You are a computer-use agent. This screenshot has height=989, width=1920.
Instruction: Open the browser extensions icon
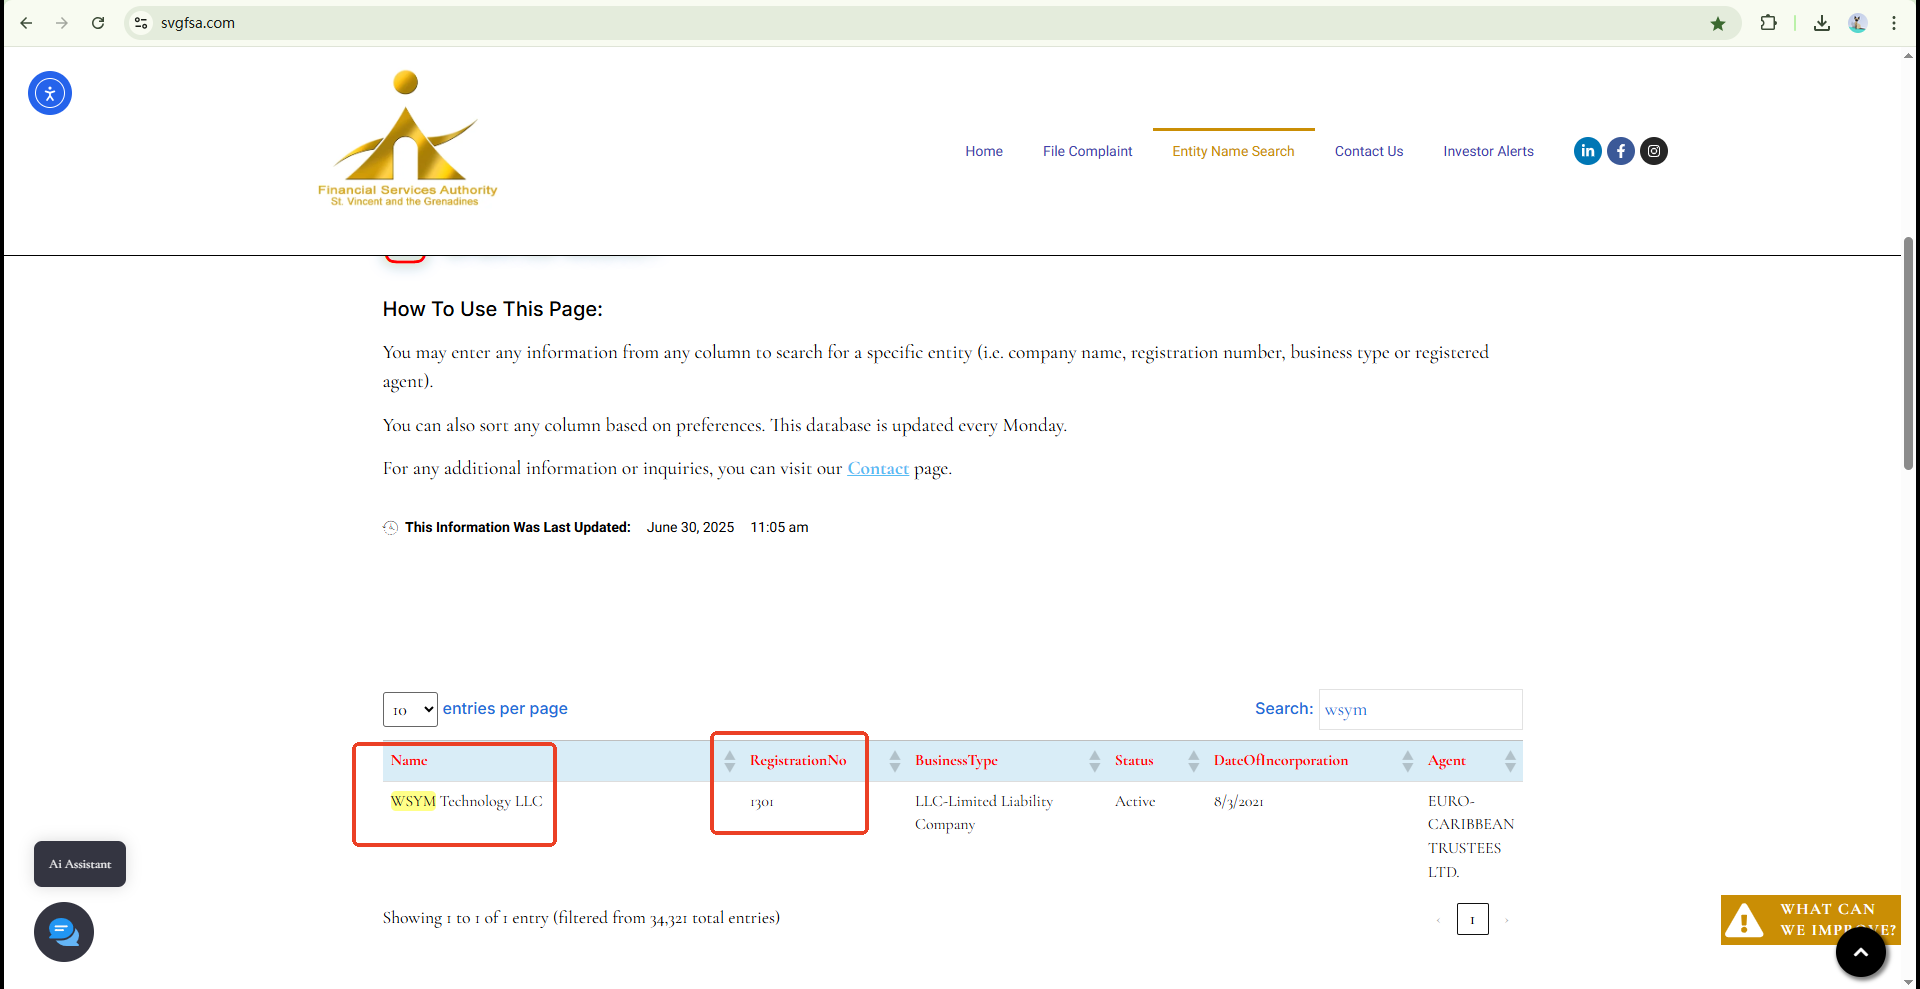[x=1768, y=23]
